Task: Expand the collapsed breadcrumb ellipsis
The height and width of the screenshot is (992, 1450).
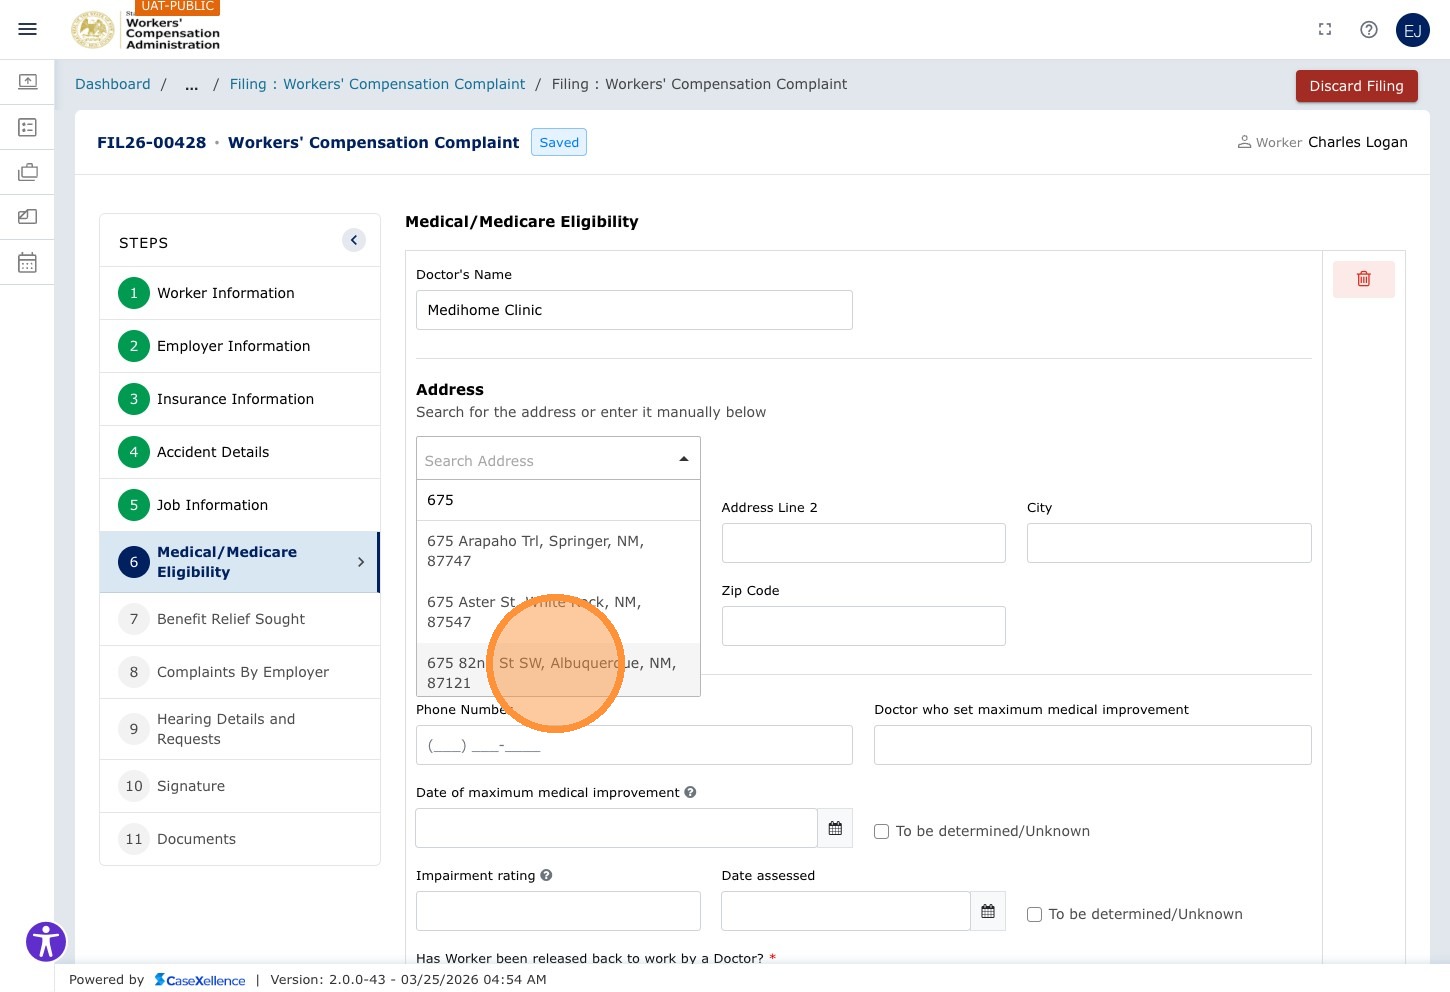Action: point(191,84)
